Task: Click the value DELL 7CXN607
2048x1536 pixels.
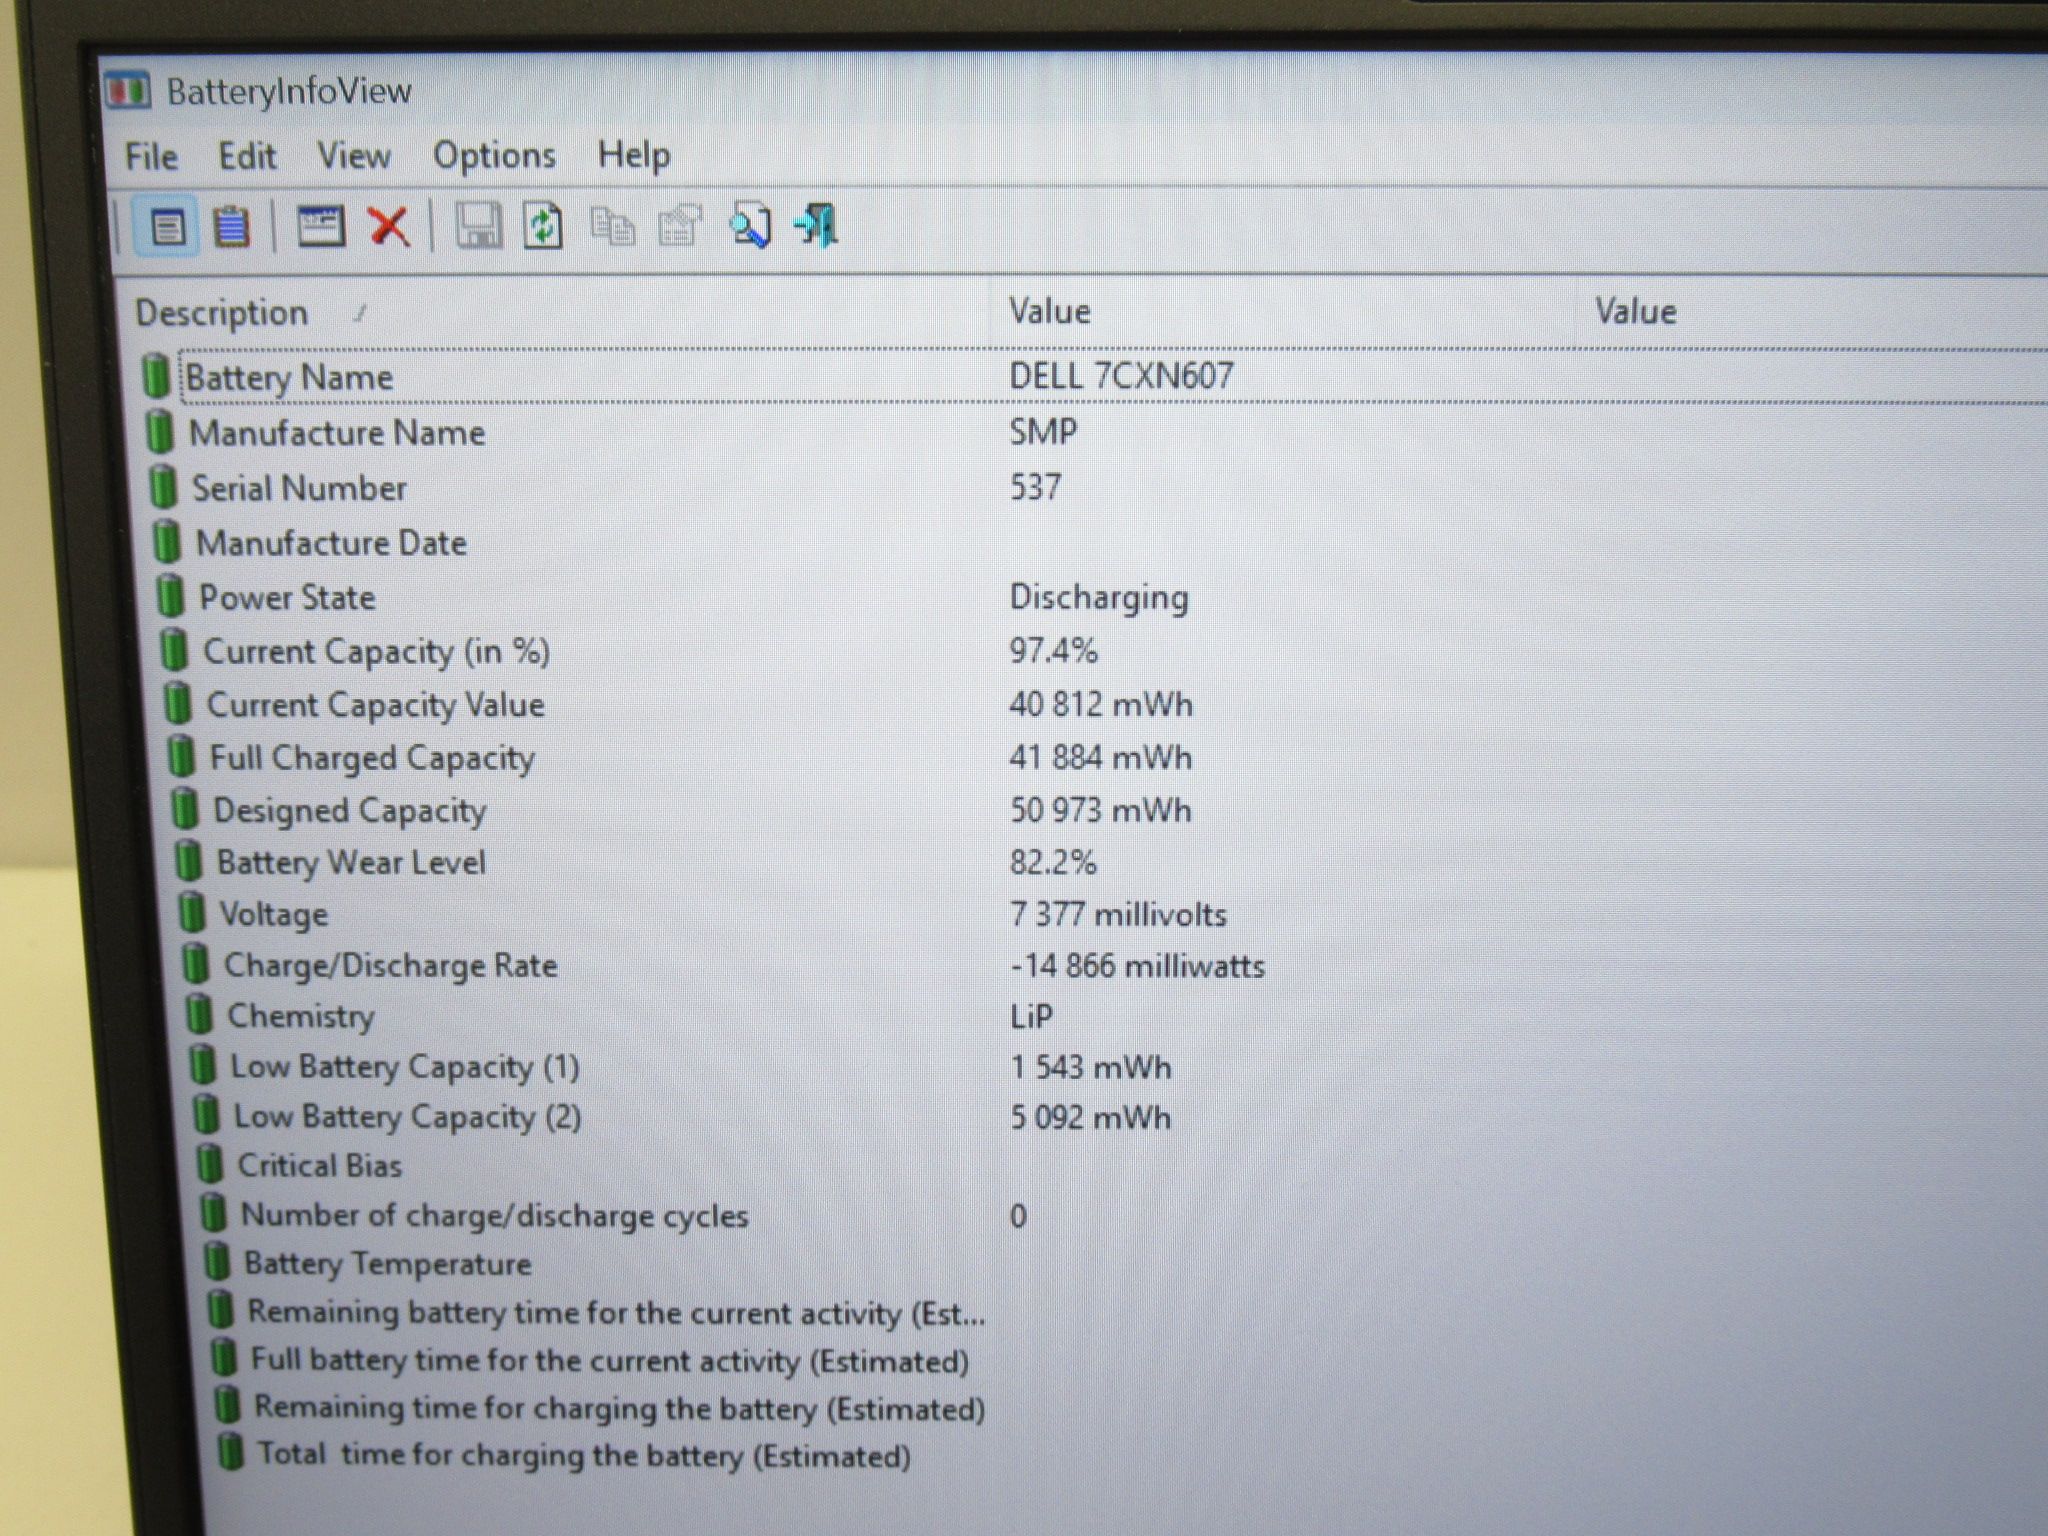Action: [x=1121, y=376]
